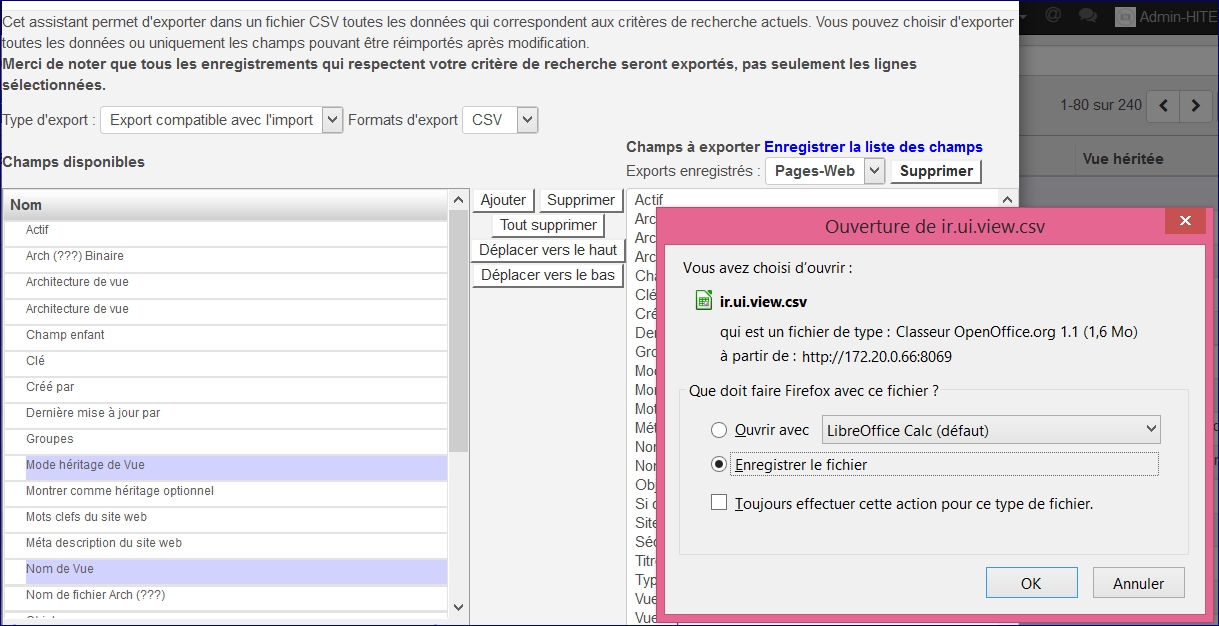The image size is (1219, 626).
Task: Open the conversations chat bubble icon
Action: (x=1088, y=15)
